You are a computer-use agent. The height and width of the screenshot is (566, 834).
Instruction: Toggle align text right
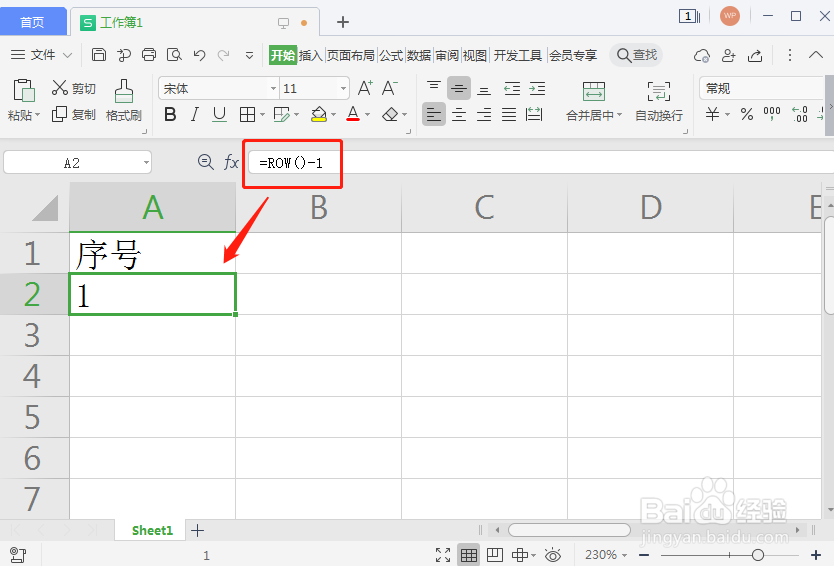tap(483, 114)
